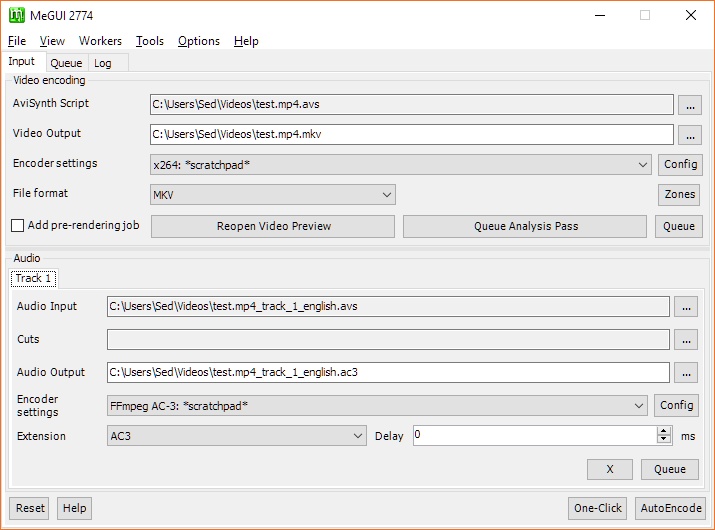
Task: Open the MKV file format dropdown
Action: [x=386, y=195]
